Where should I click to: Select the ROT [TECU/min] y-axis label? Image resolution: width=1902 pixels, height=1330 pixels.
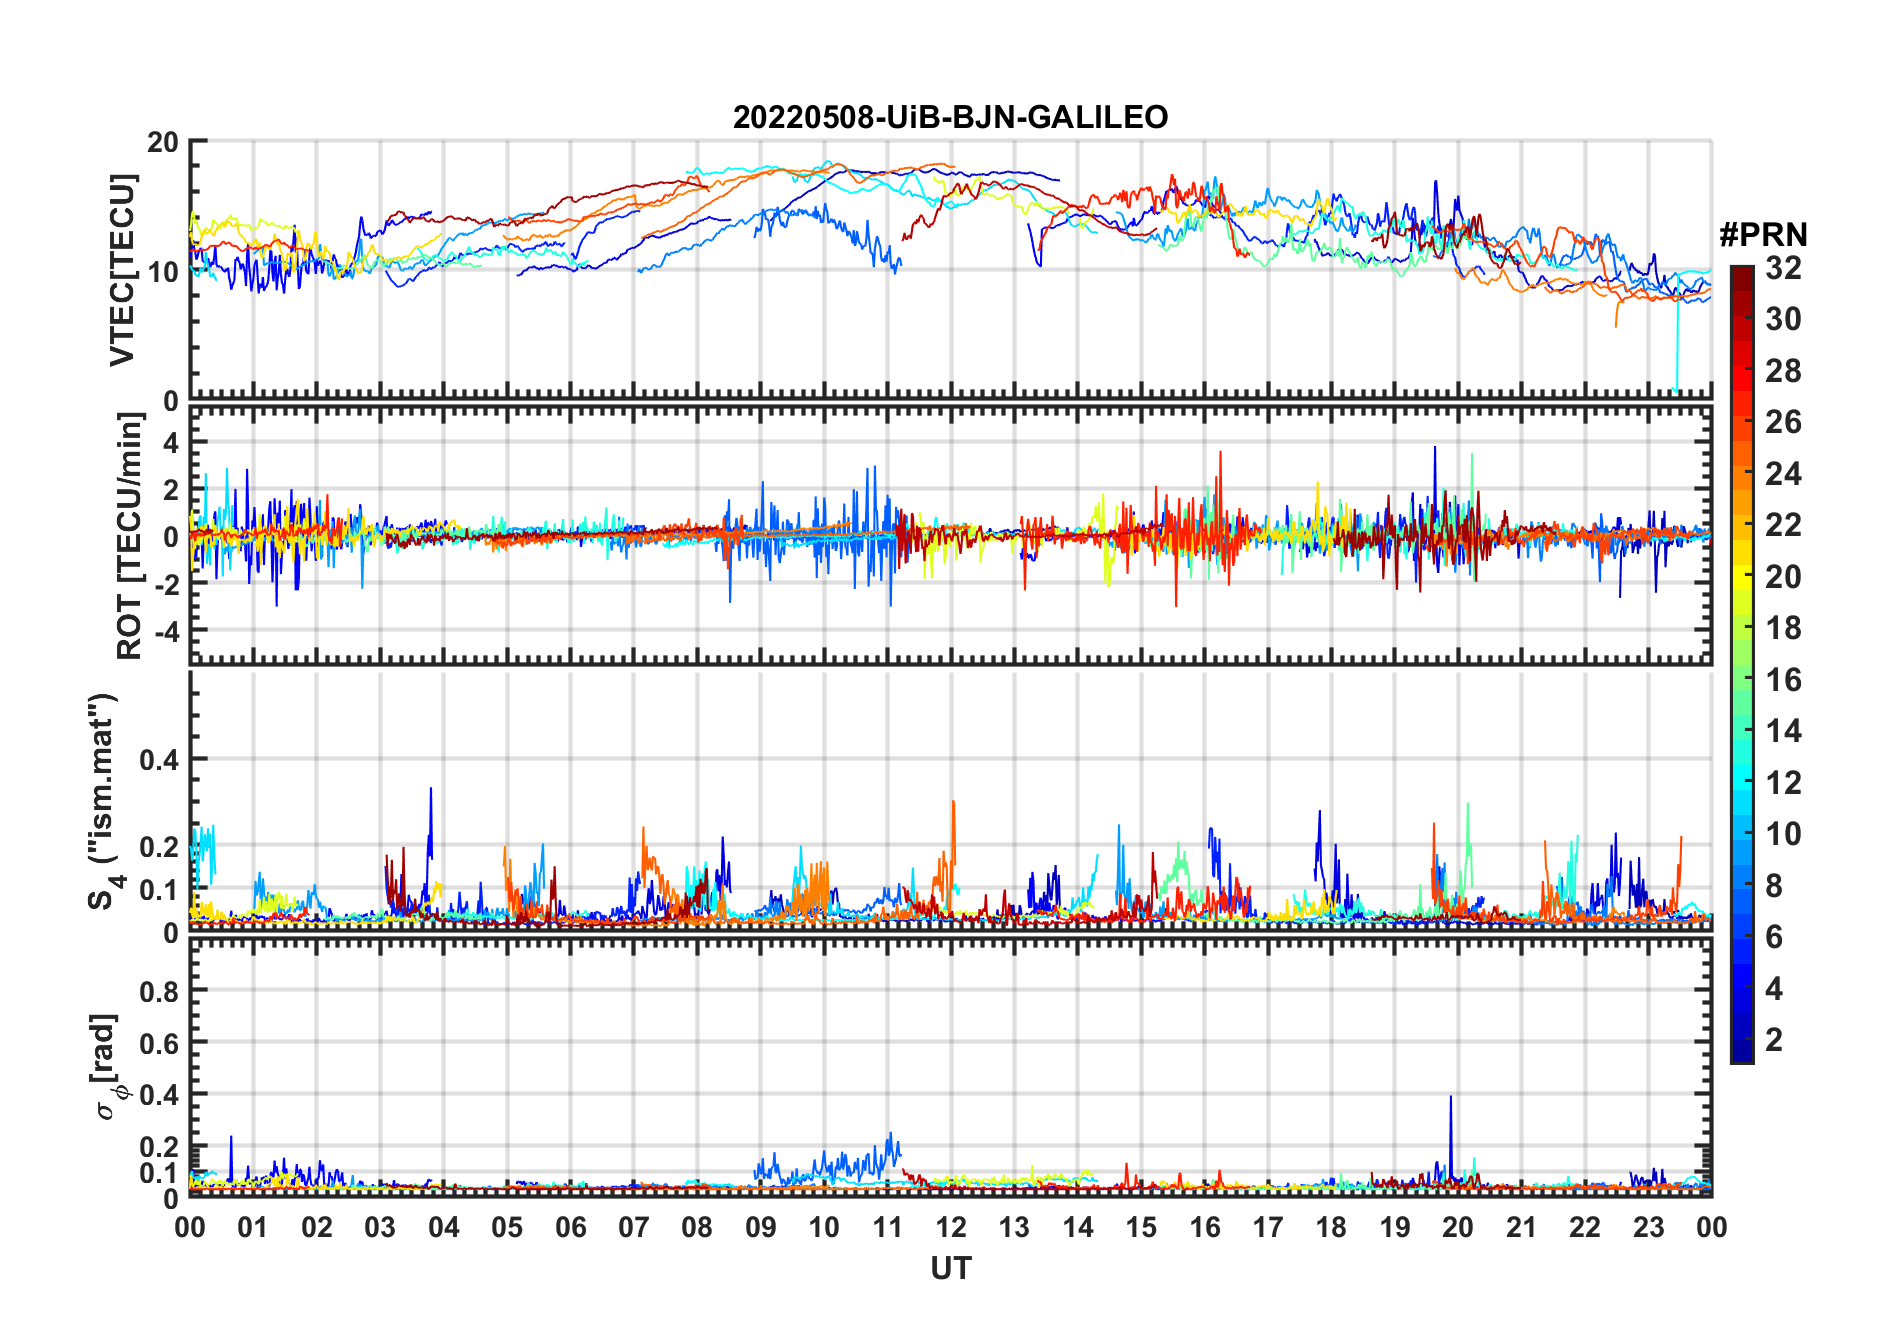coord(129,536)
